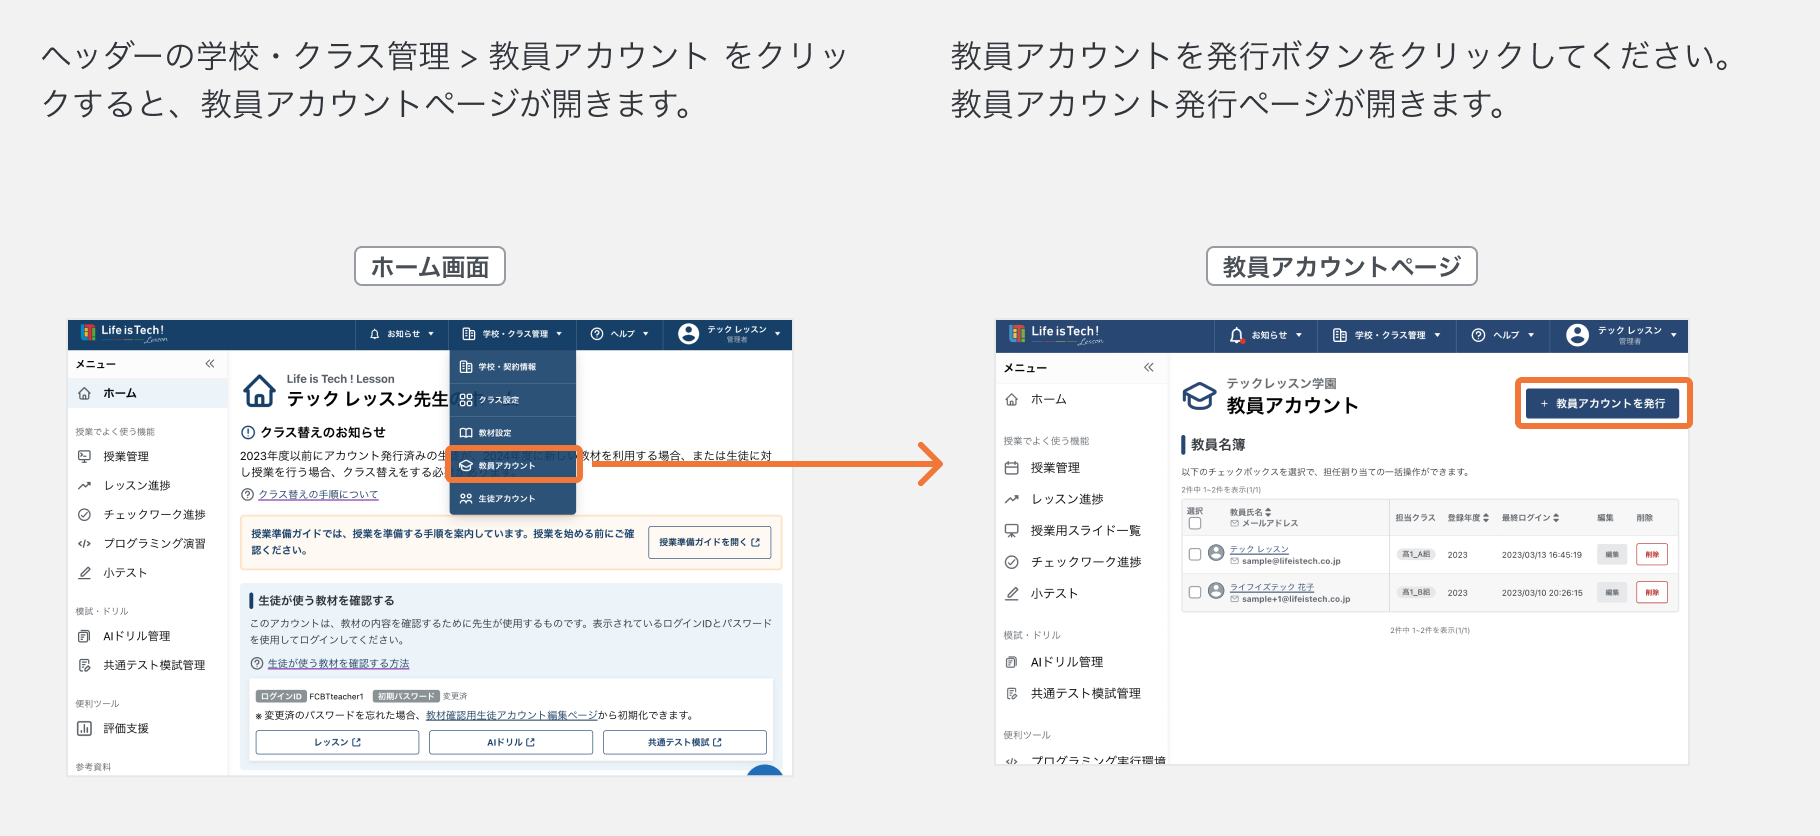Open AIドリル管理 in home screen sidebar
This screenshot has height=836, width=1820.
click(136, 636)
